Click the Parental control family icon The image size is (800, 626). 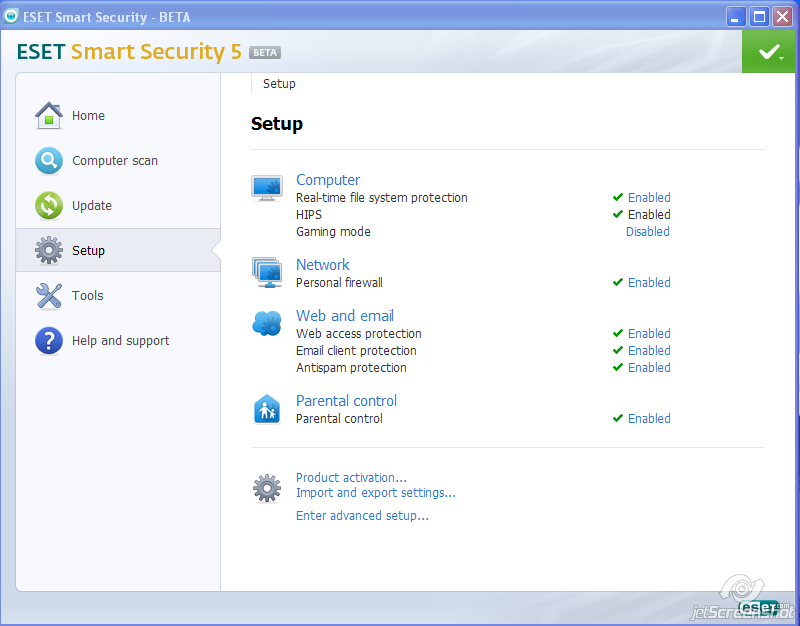(267, 409)
